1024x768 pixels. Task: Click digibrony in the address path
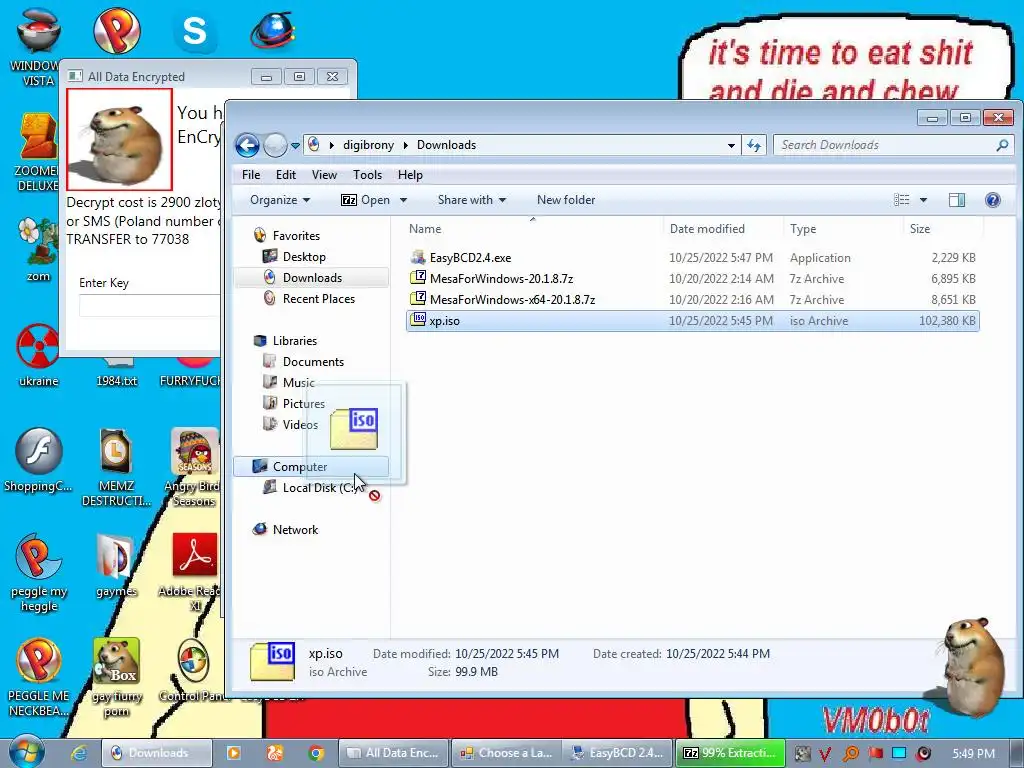[368, 145]
